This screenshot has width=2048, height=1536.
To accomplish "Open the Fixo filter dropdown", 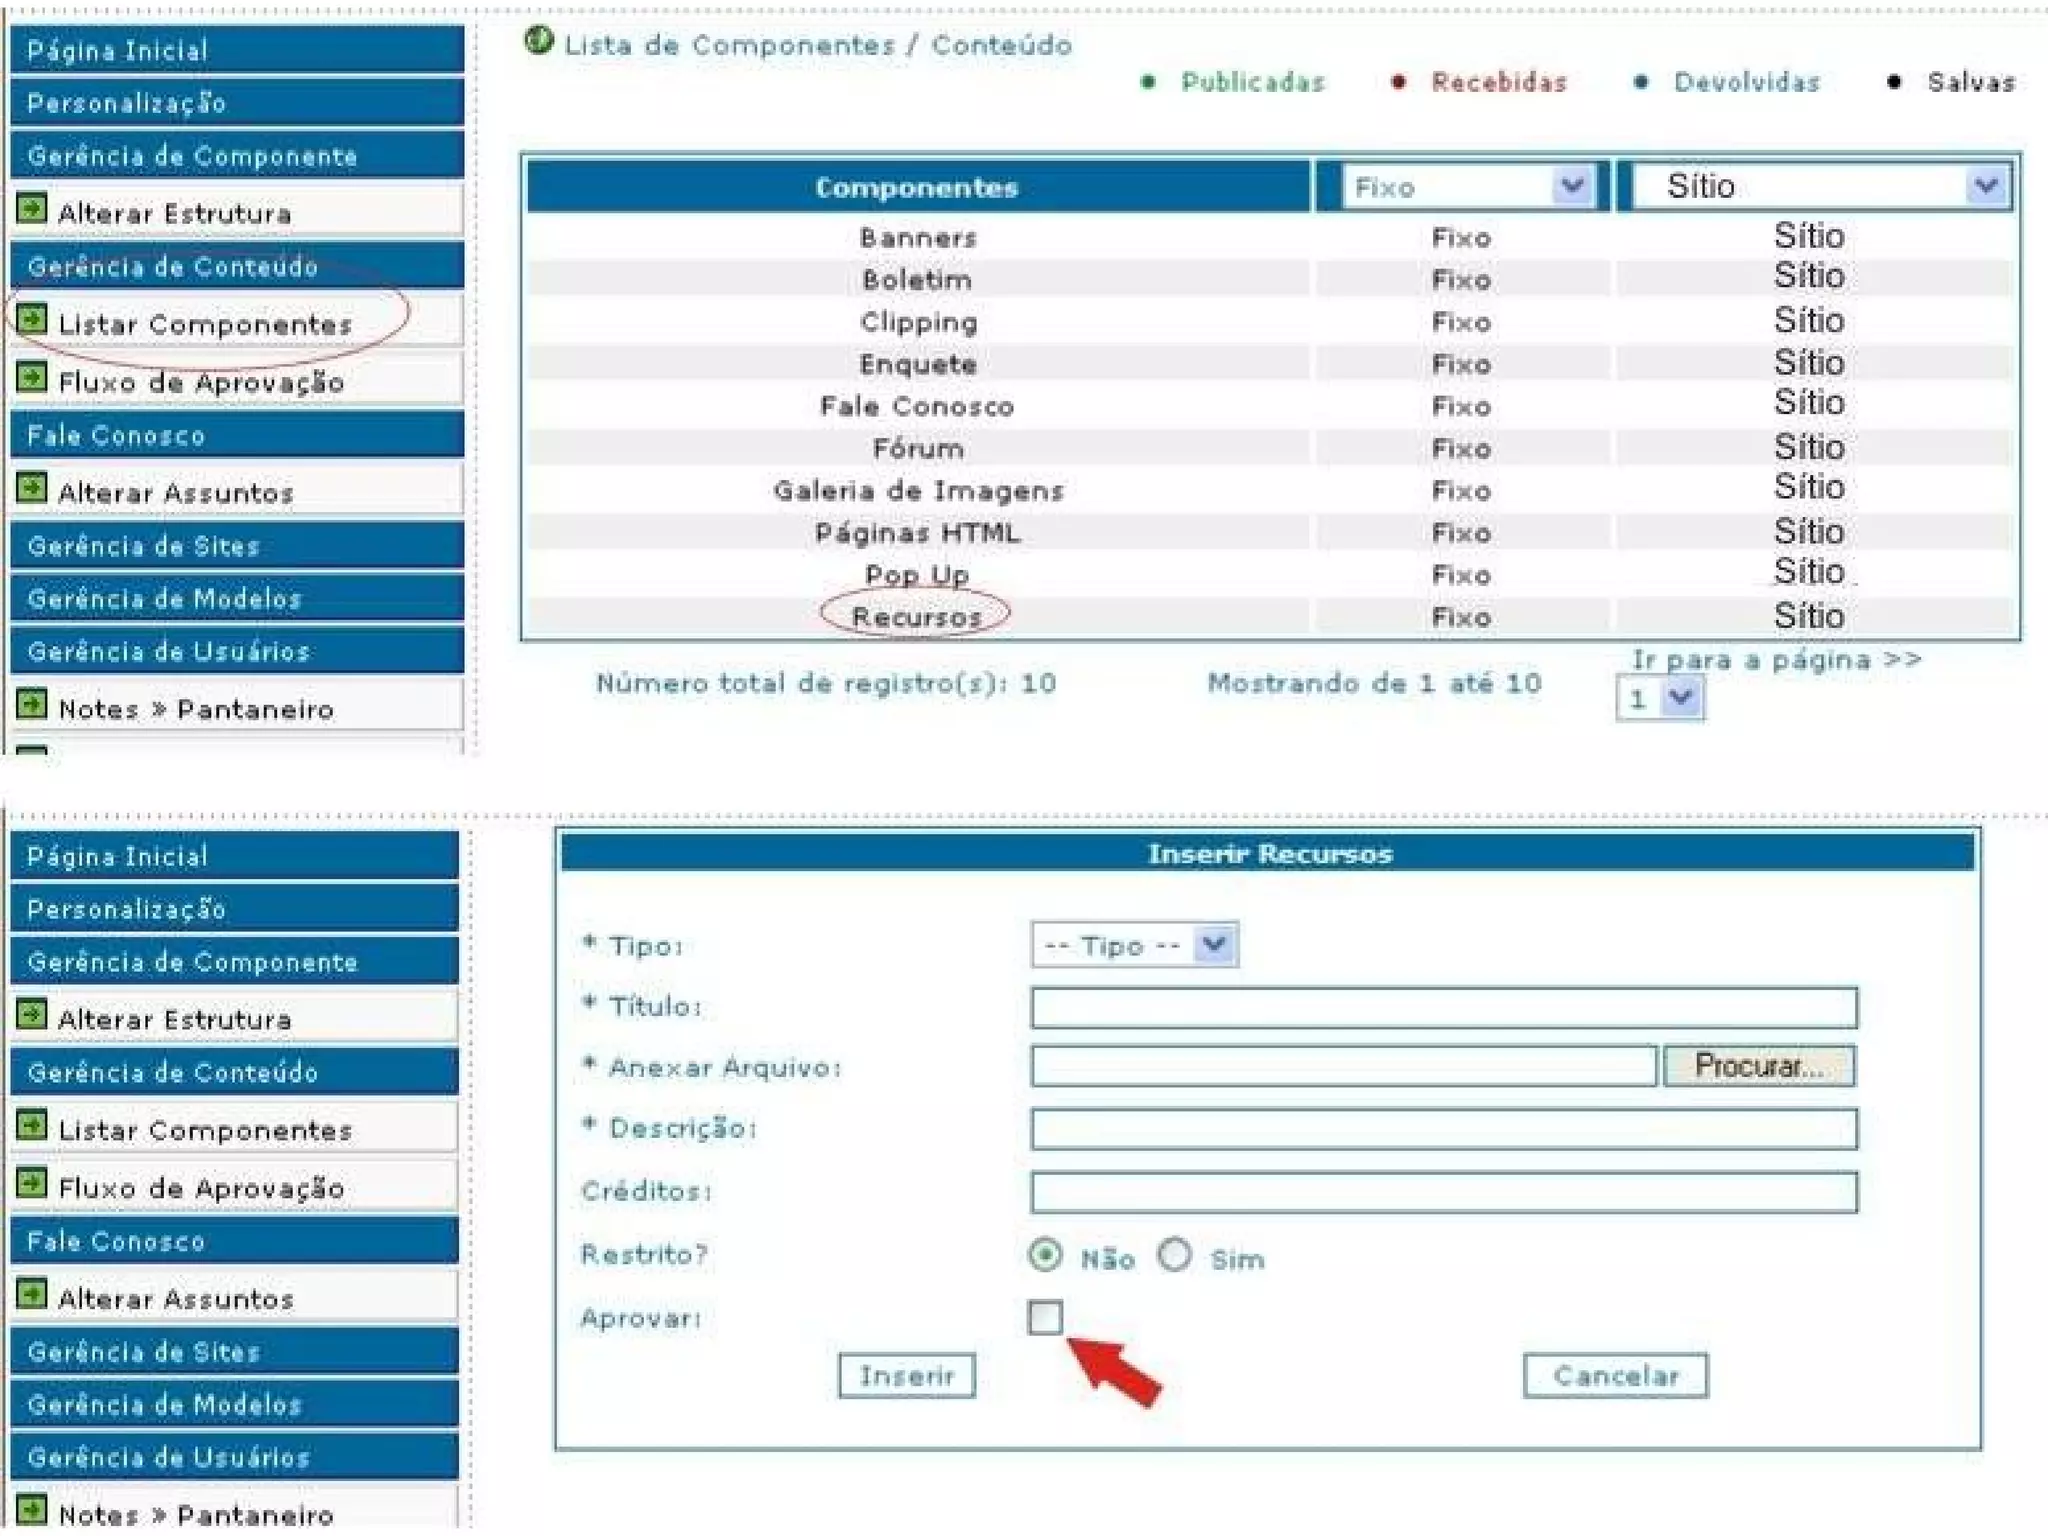I will [1572, 186].
